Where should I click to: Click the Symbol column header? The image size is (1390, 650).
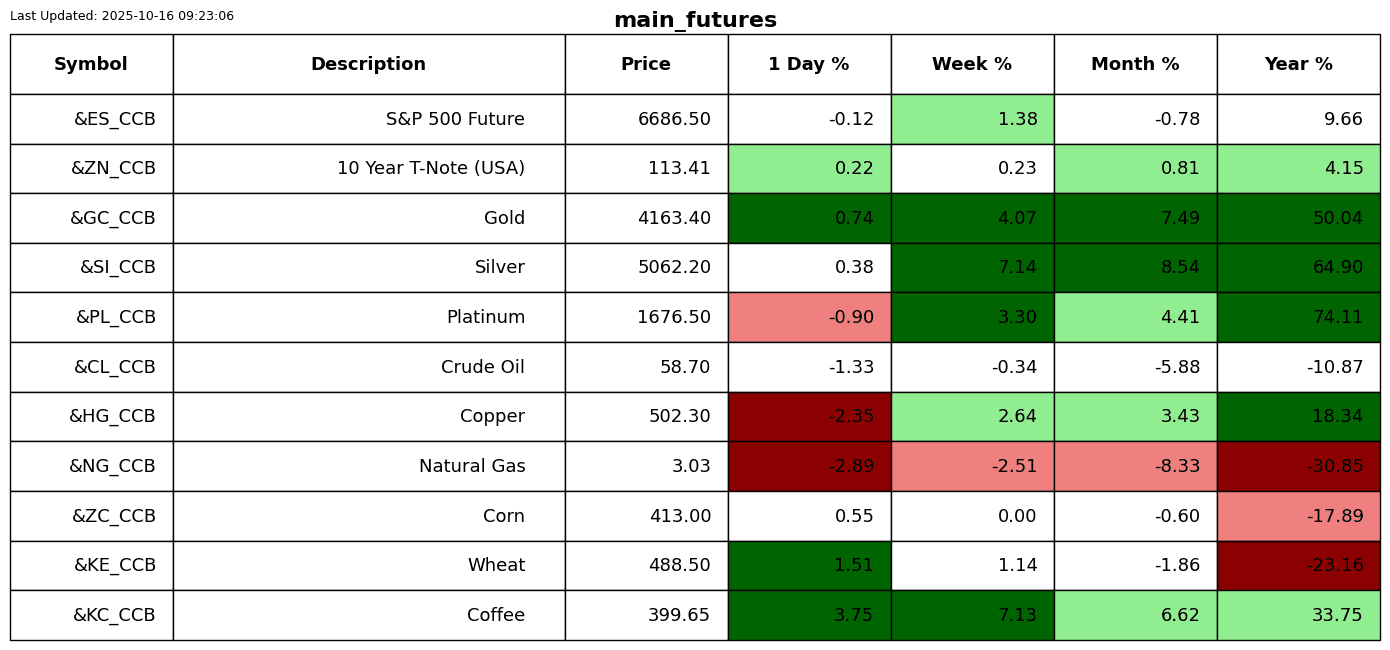91,65
